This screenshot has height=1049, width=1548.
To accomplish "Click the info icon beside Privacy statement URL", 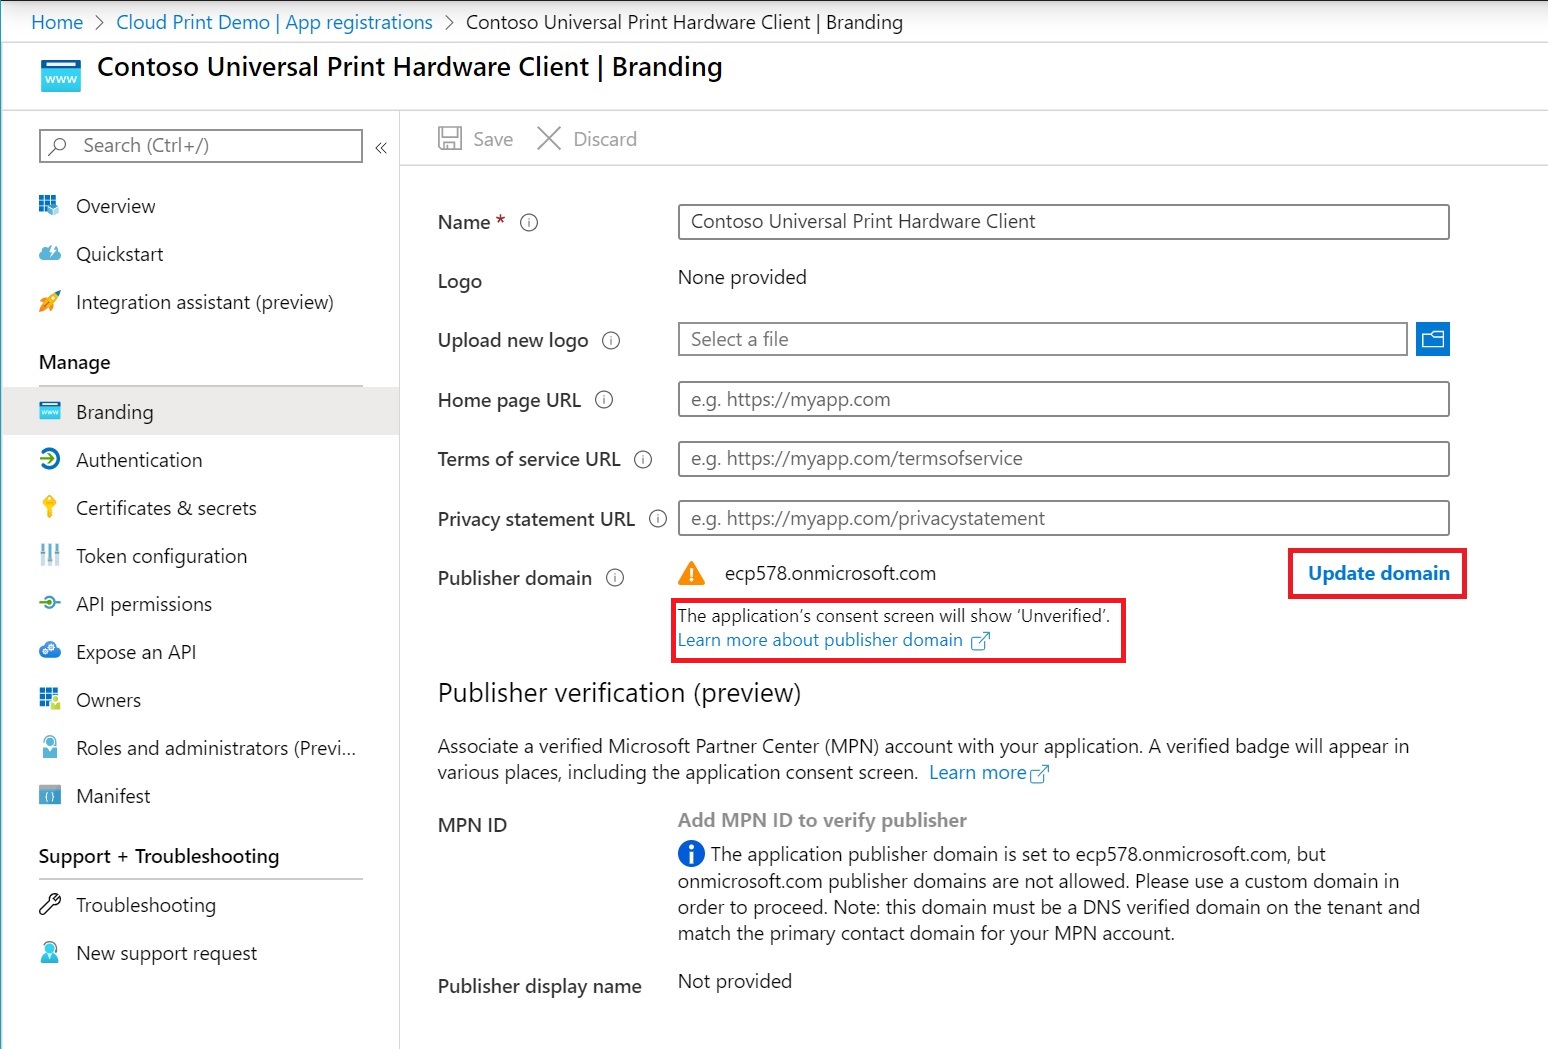I will (x=658, y=519).
